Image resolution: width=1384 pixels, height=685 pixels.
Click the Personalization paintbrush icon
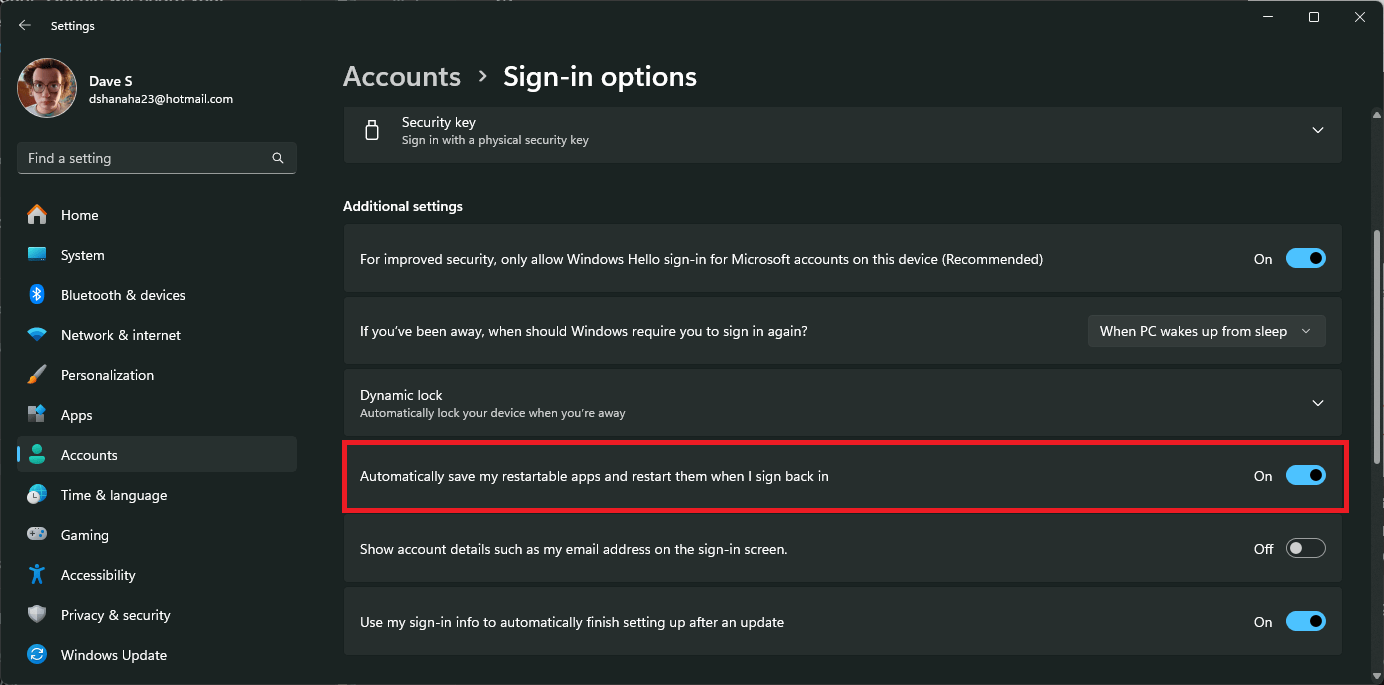[37, 375]
